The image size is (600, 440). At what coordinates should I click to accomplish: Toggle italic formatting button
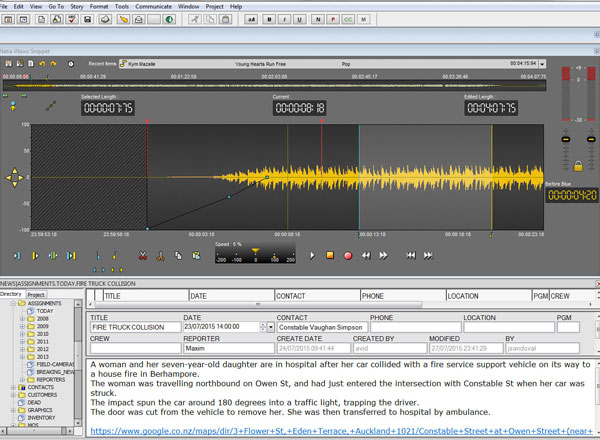tap(284, 19)
